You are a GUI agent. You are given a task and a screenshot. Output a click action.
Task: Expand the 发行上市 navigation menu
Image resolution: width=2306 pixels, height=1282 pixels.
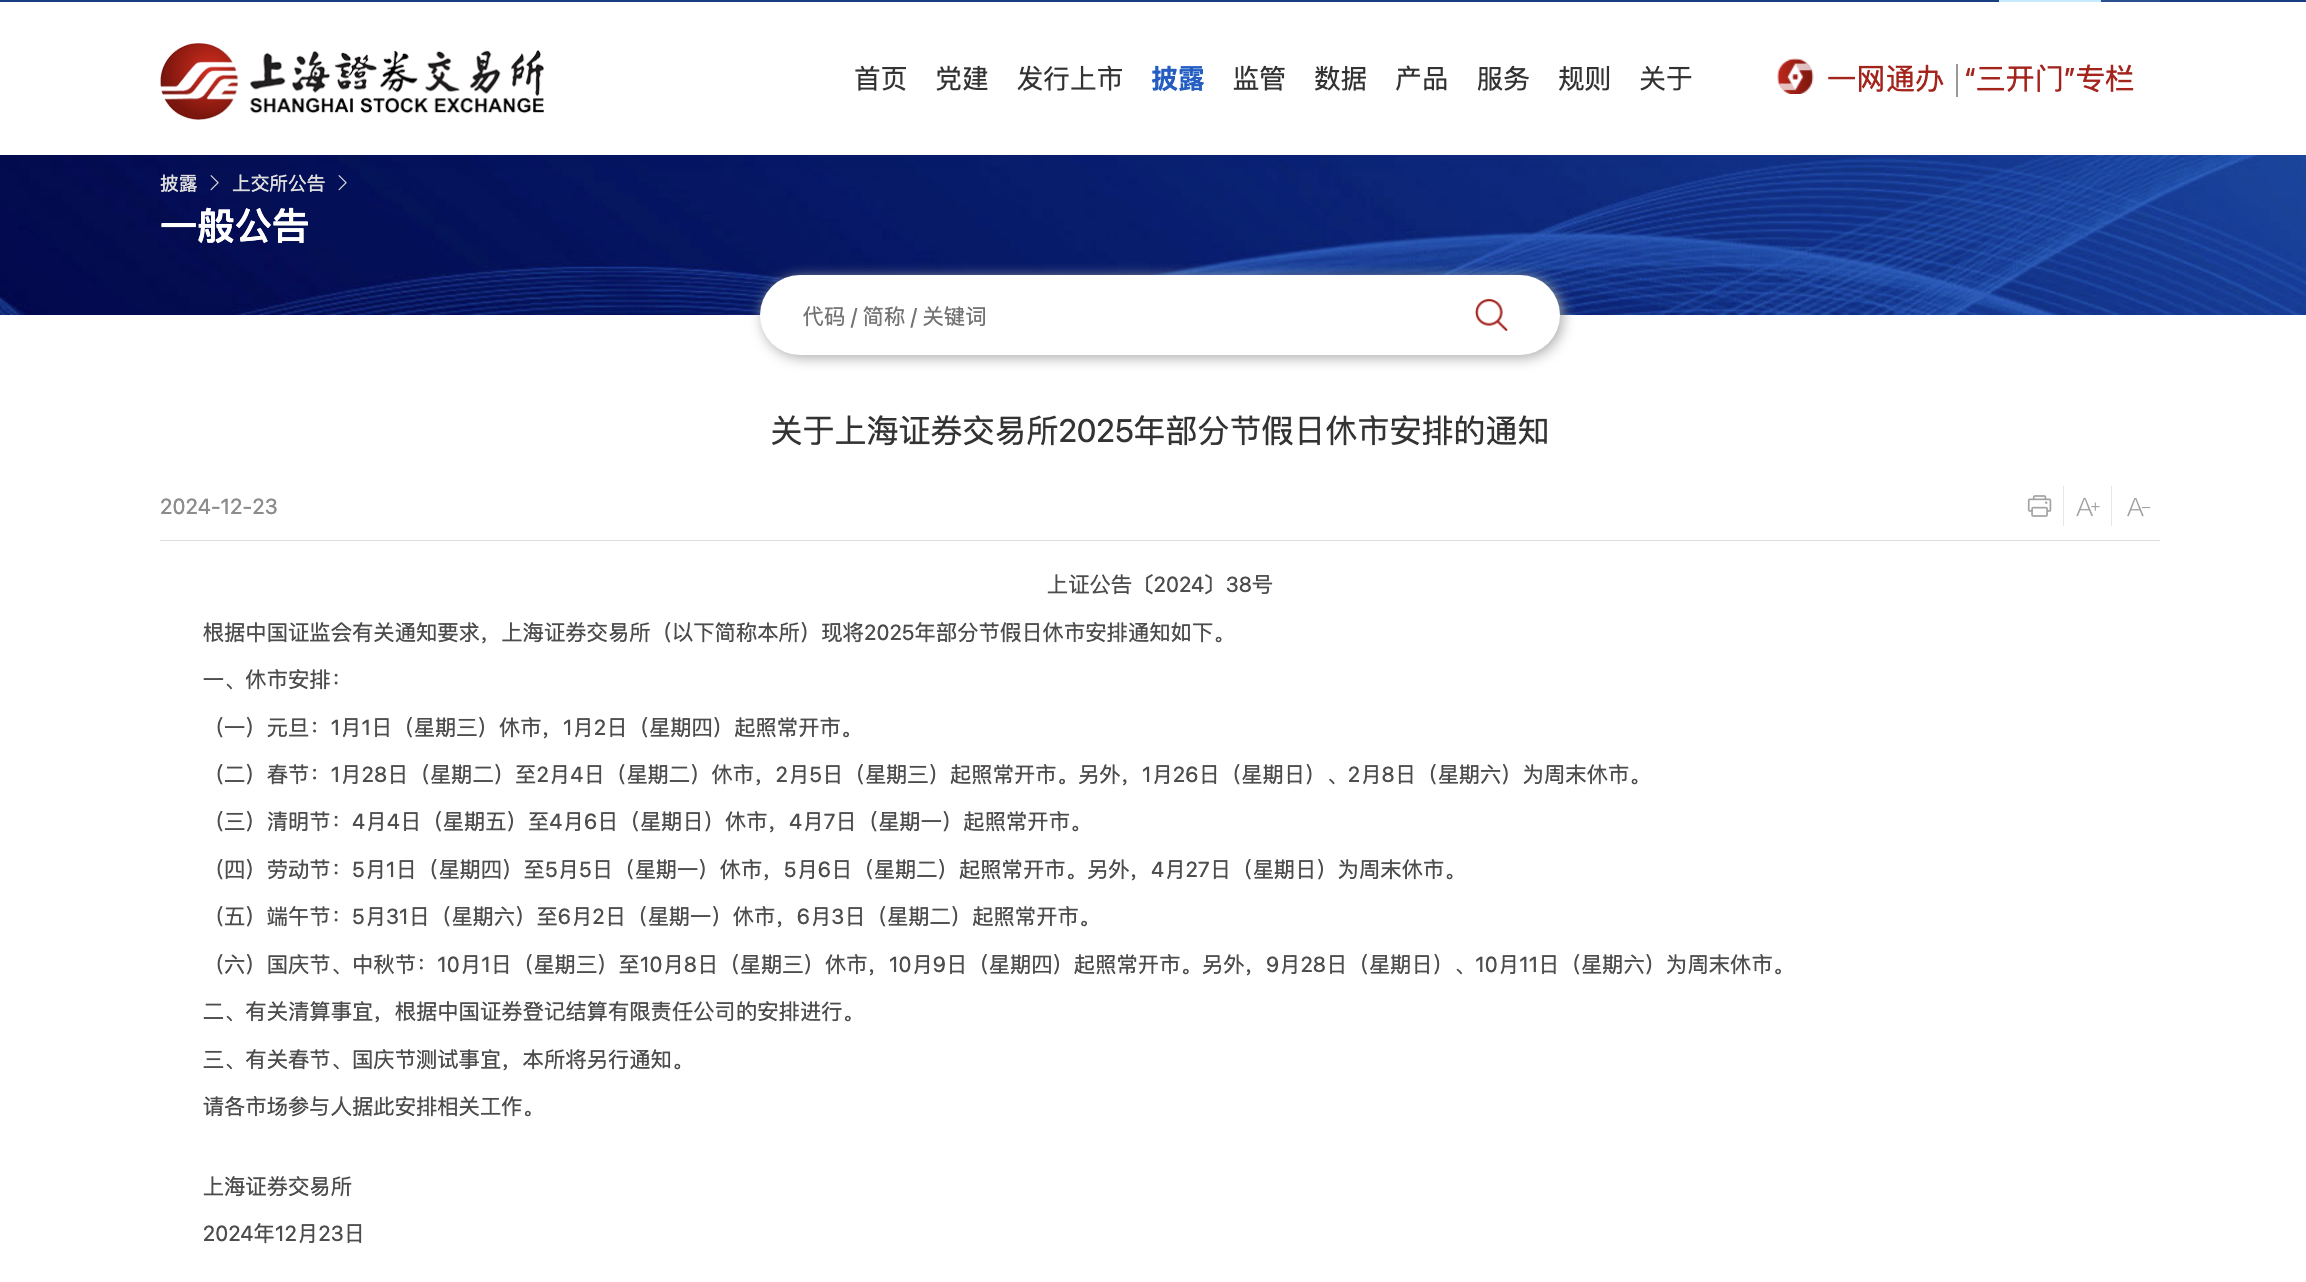[1069, 78]
